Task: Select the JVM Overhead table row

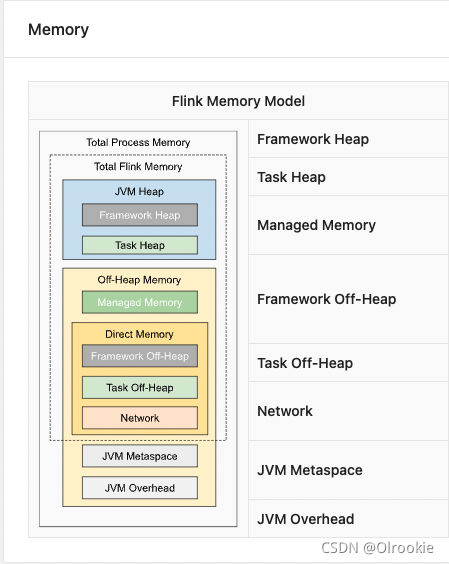Action: (x=349, y=519)
